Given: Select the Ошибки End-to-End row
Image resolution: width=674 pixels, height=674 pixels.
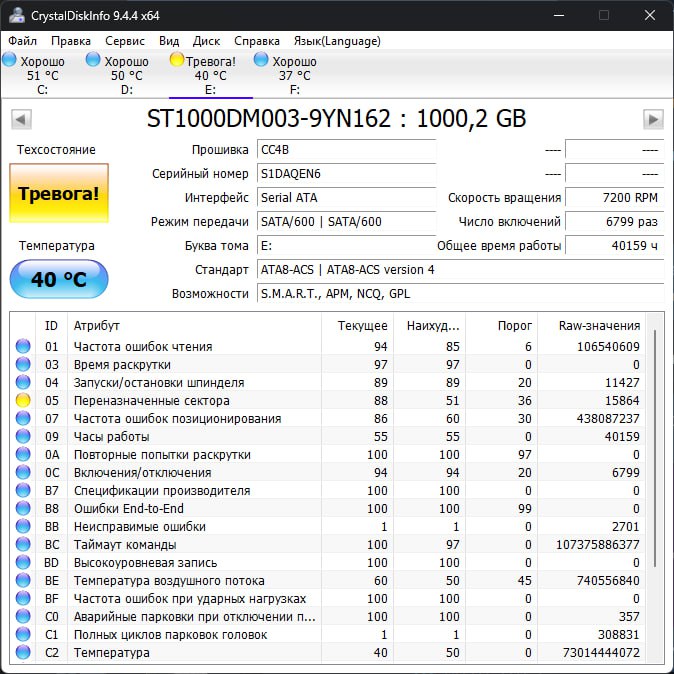Looking at the screenshot, I should click(328, 509).
